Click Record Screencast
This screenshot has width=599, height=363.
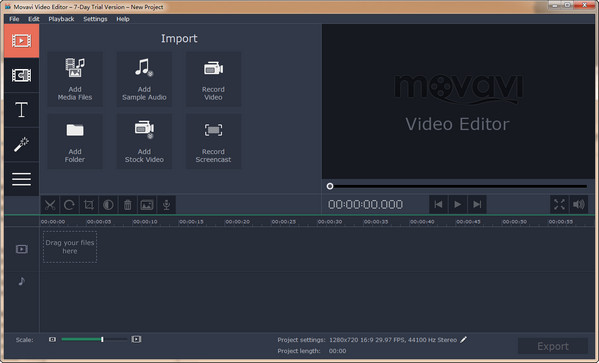[213, 141]
